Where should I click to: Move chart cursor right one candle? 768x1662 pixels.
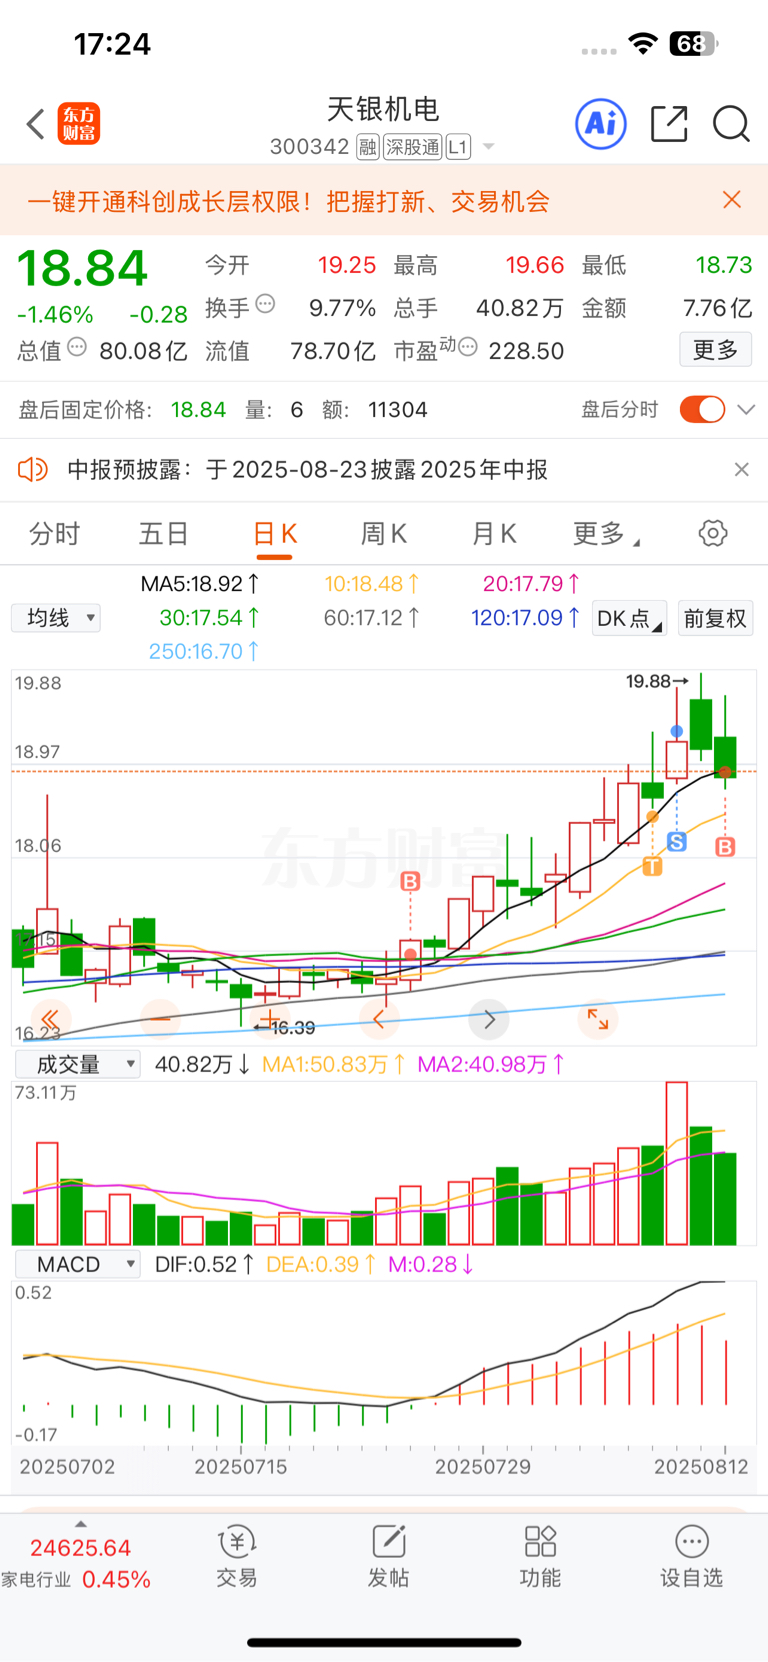[489, 1019]
